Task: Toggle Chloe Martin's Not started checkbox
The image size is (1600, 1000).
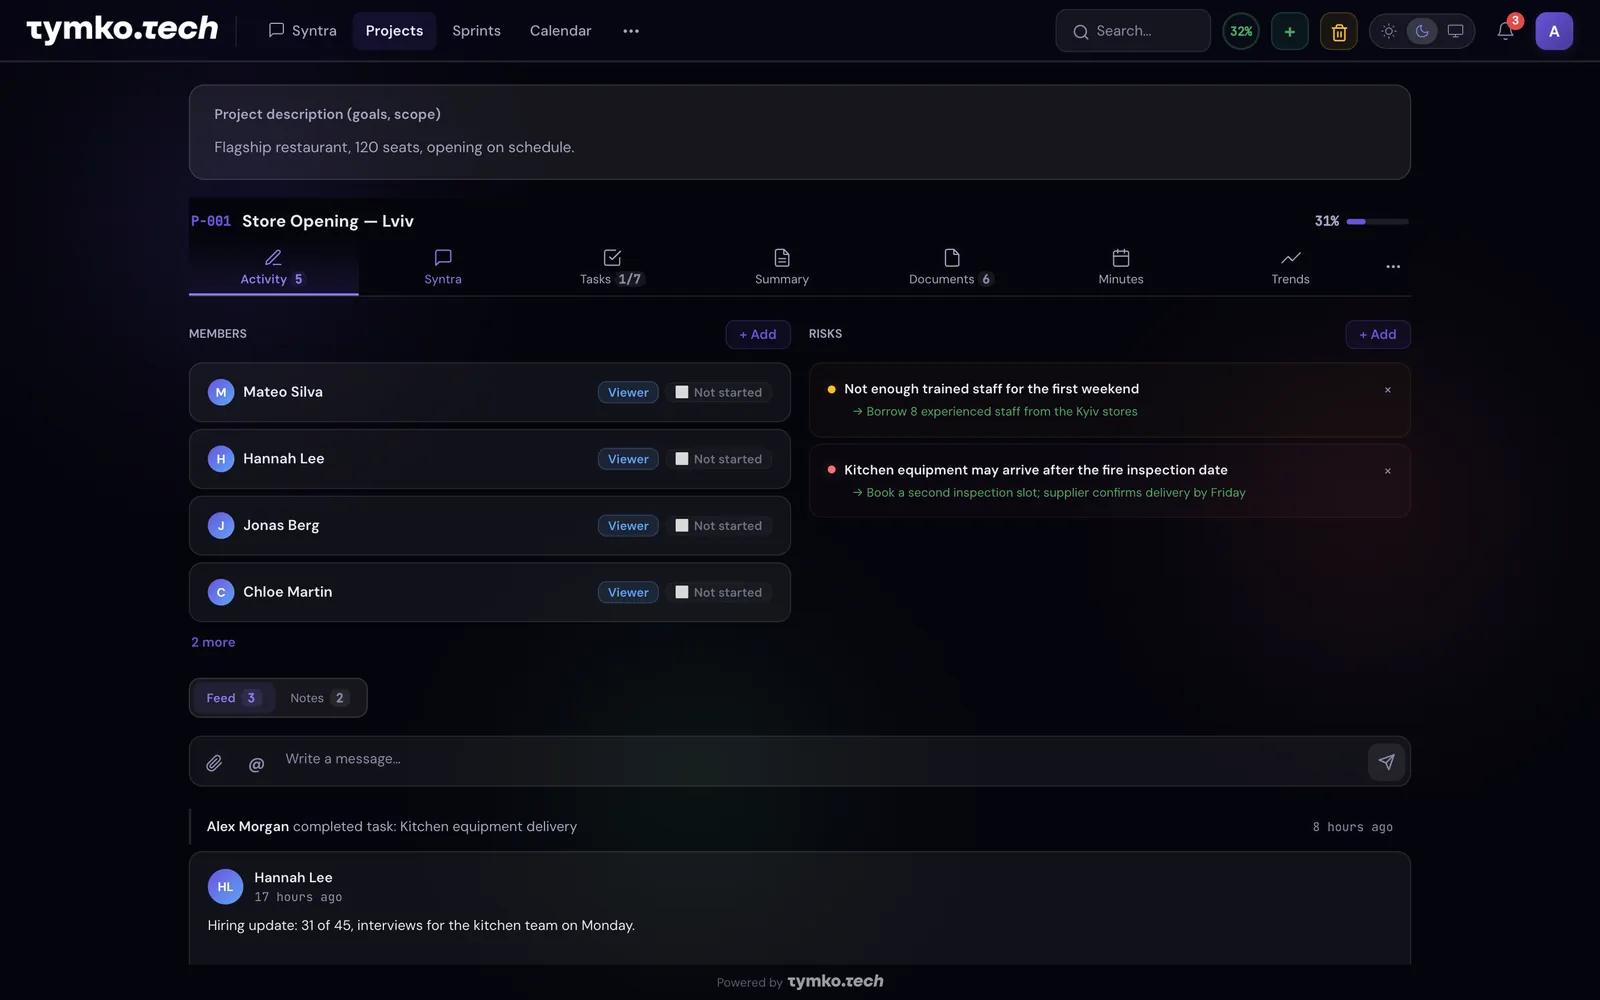Action: pos(682,592)
